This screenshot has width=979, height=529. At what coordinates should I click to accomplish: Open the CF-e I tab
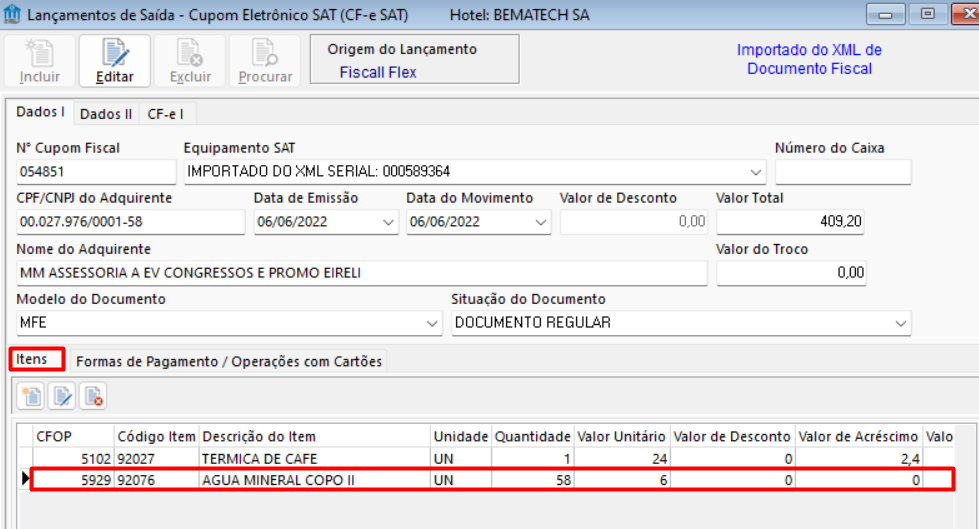166,114
